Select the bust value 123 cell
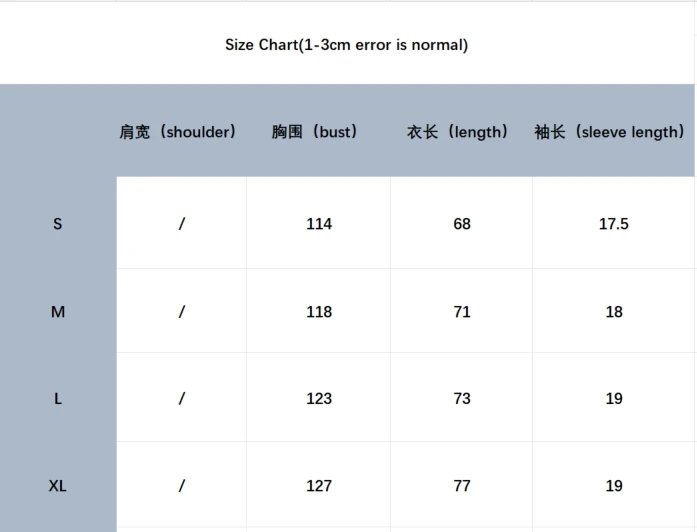The height and width of the screenshot is (532, 697). (x=319, y=397)
